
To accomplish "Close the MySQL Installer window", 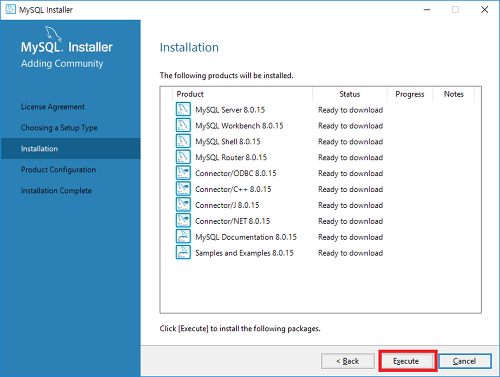I will point(484,10).
